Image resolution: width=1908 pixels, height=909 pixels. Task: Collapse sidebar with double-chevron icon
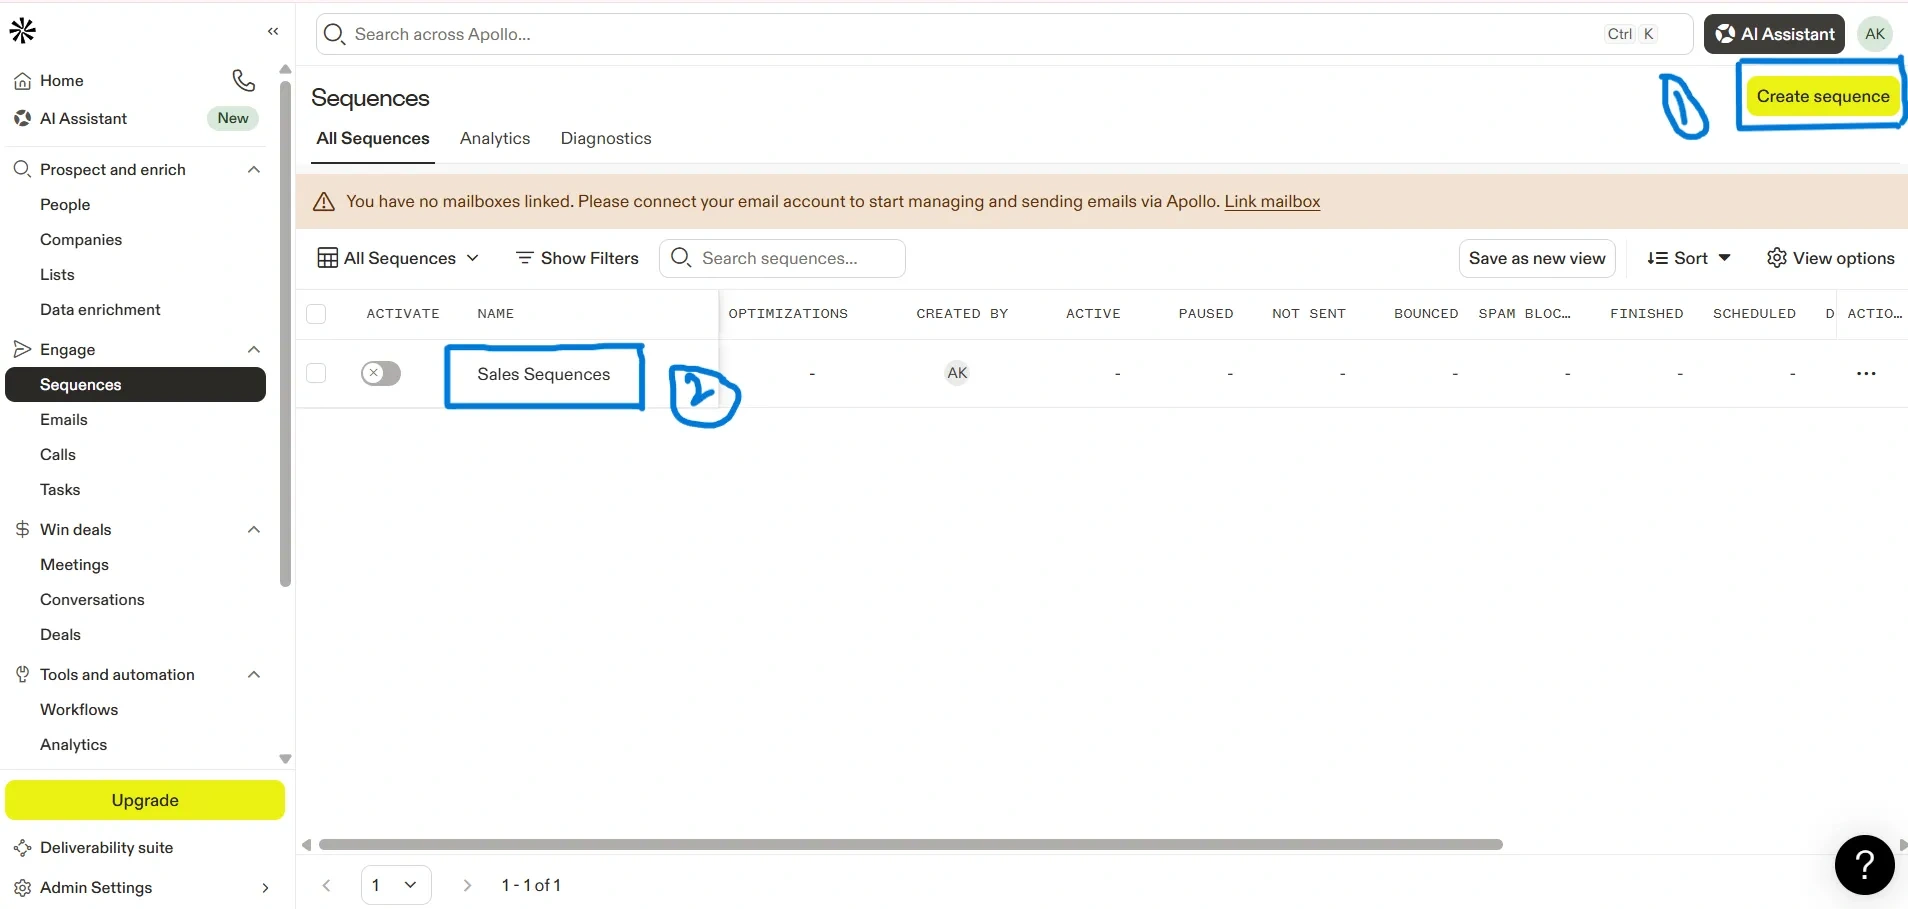[x=273, y=32]
